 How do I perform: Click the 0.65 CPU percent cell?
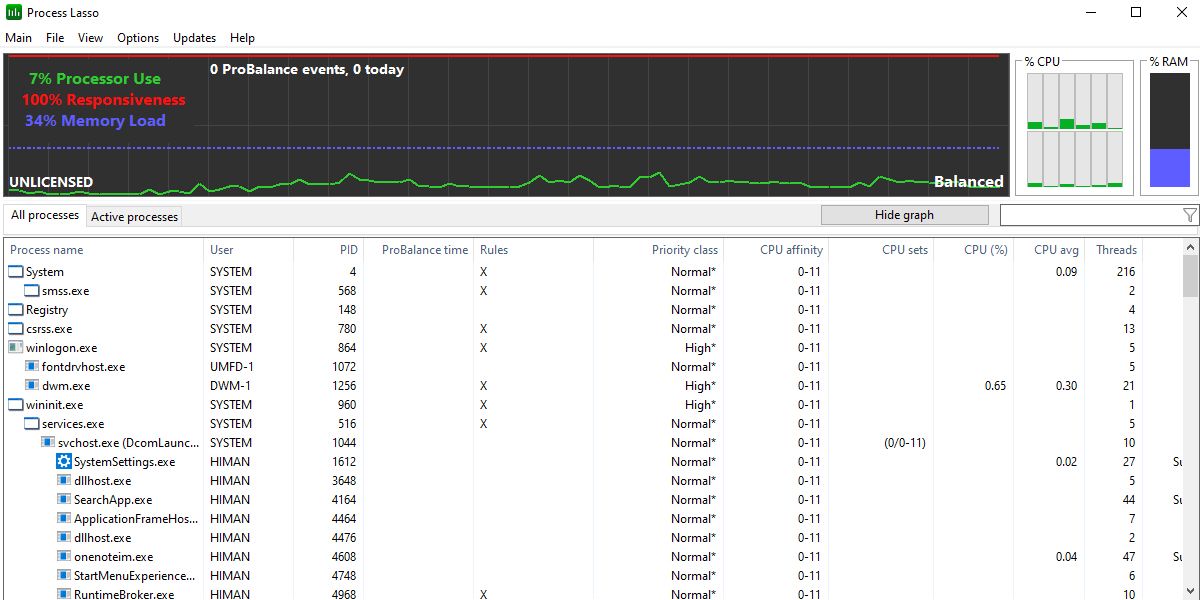point(995,386)
